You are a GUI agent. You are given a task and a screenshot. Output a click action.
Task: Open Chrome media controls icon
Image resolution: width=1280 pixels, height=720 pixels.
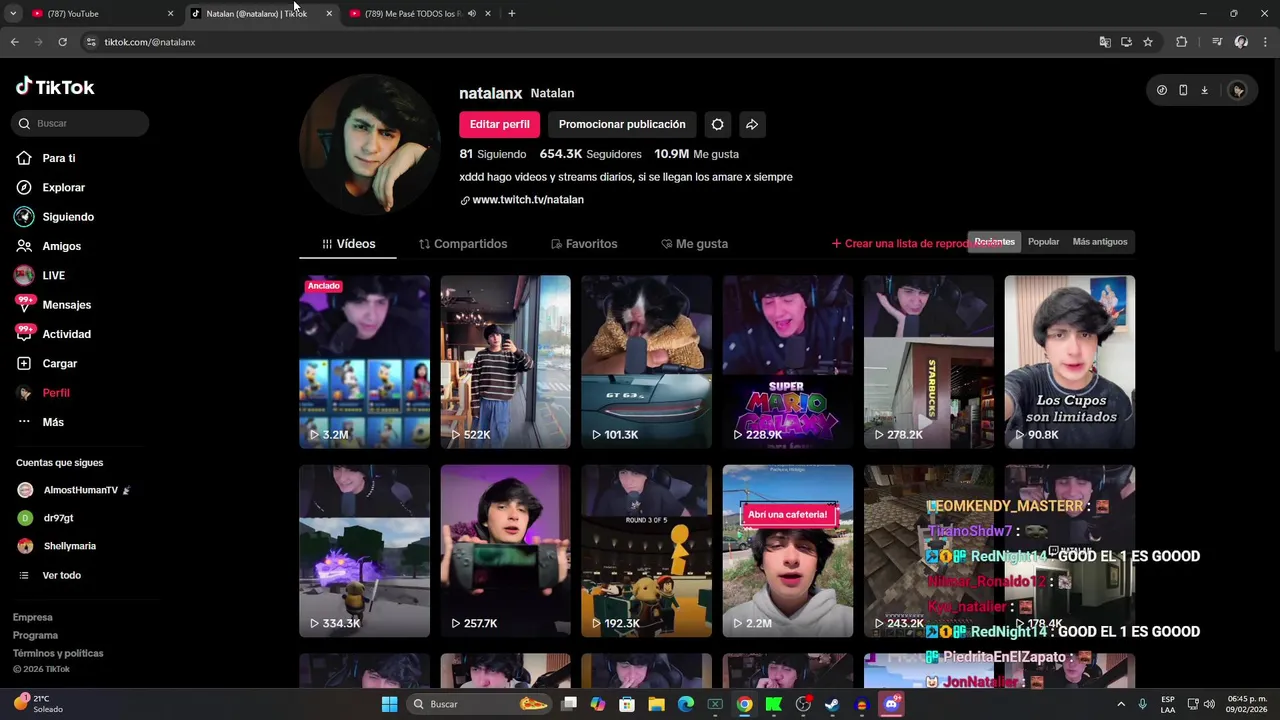(x=1217, y=42)
